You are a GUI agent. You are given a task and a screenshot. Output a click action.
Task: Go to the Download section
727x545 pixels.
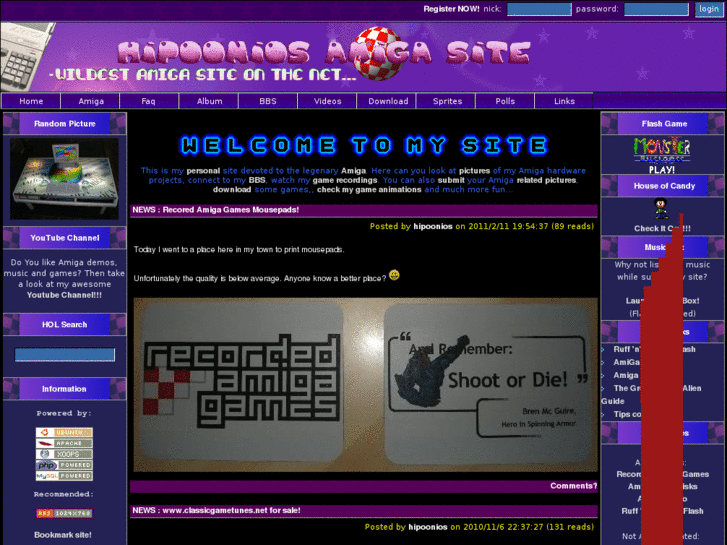(388, 101)
